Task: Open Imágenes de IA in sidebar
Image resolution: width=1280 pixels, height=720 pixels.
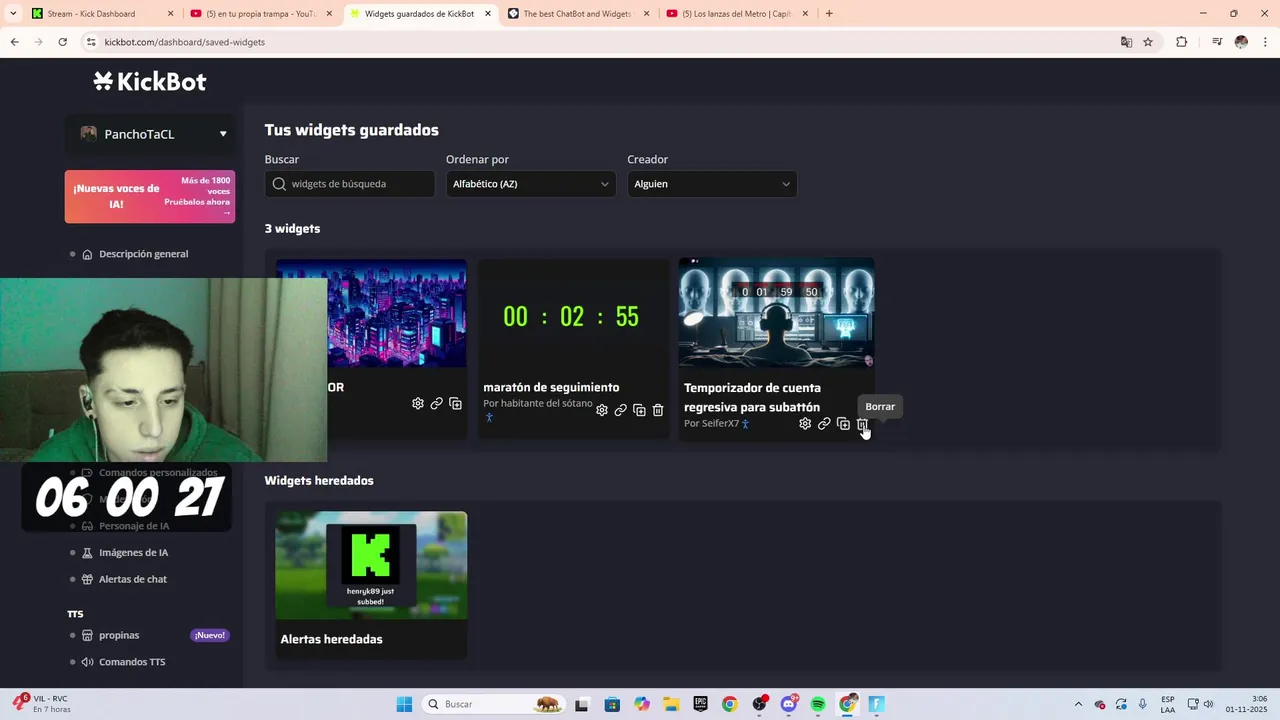Action: (133, 552)
